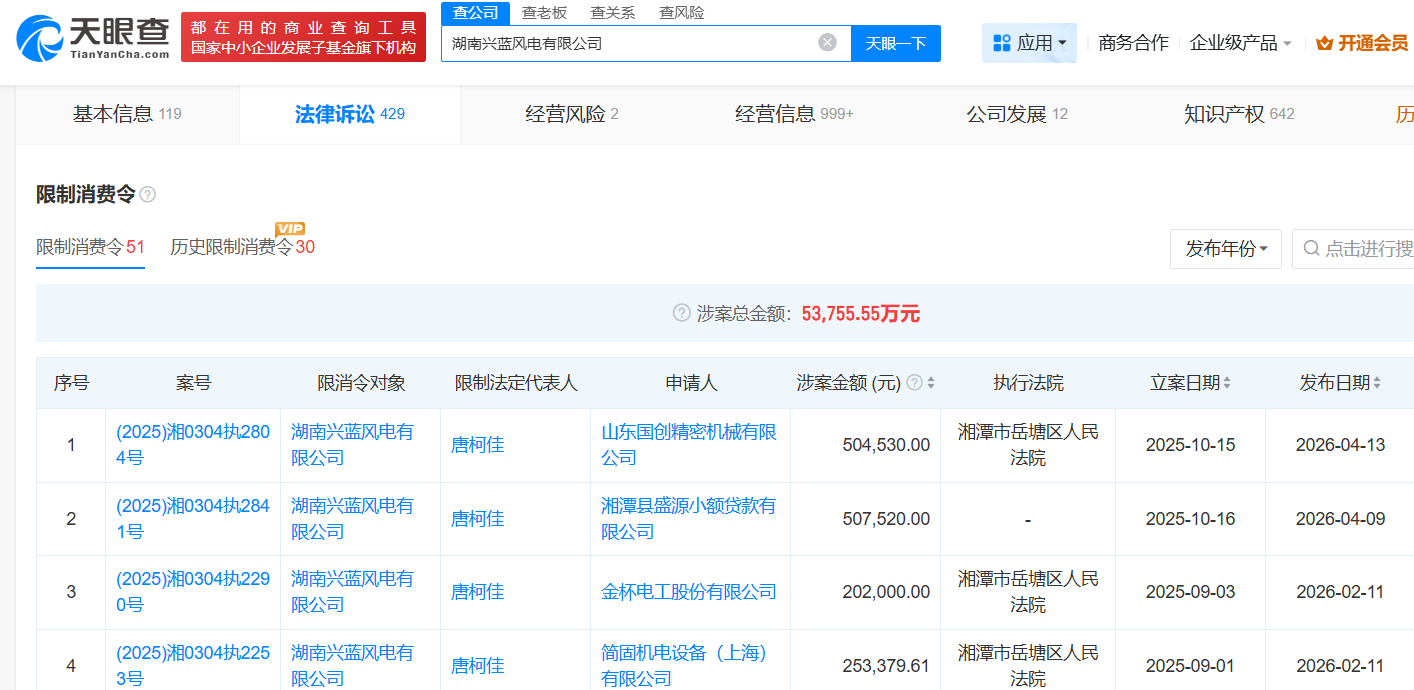Open the 发布年份 filter dropdown
Screen dimensions: 1414x690
[x=1225, y=249]
